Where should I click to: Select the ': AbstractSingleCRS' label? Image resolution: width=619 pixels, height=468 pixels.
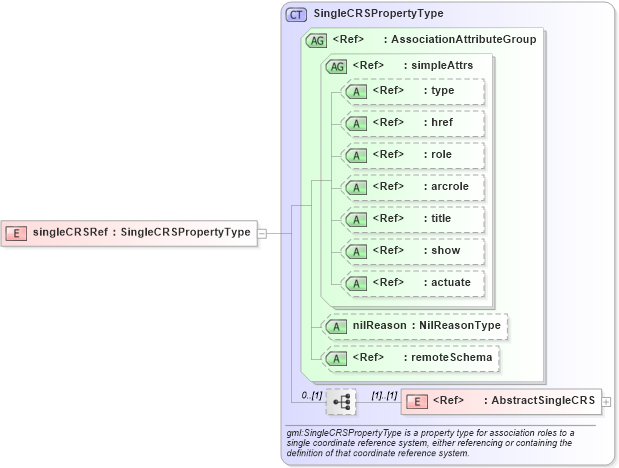pyautogui.click(x=540, y=400)
